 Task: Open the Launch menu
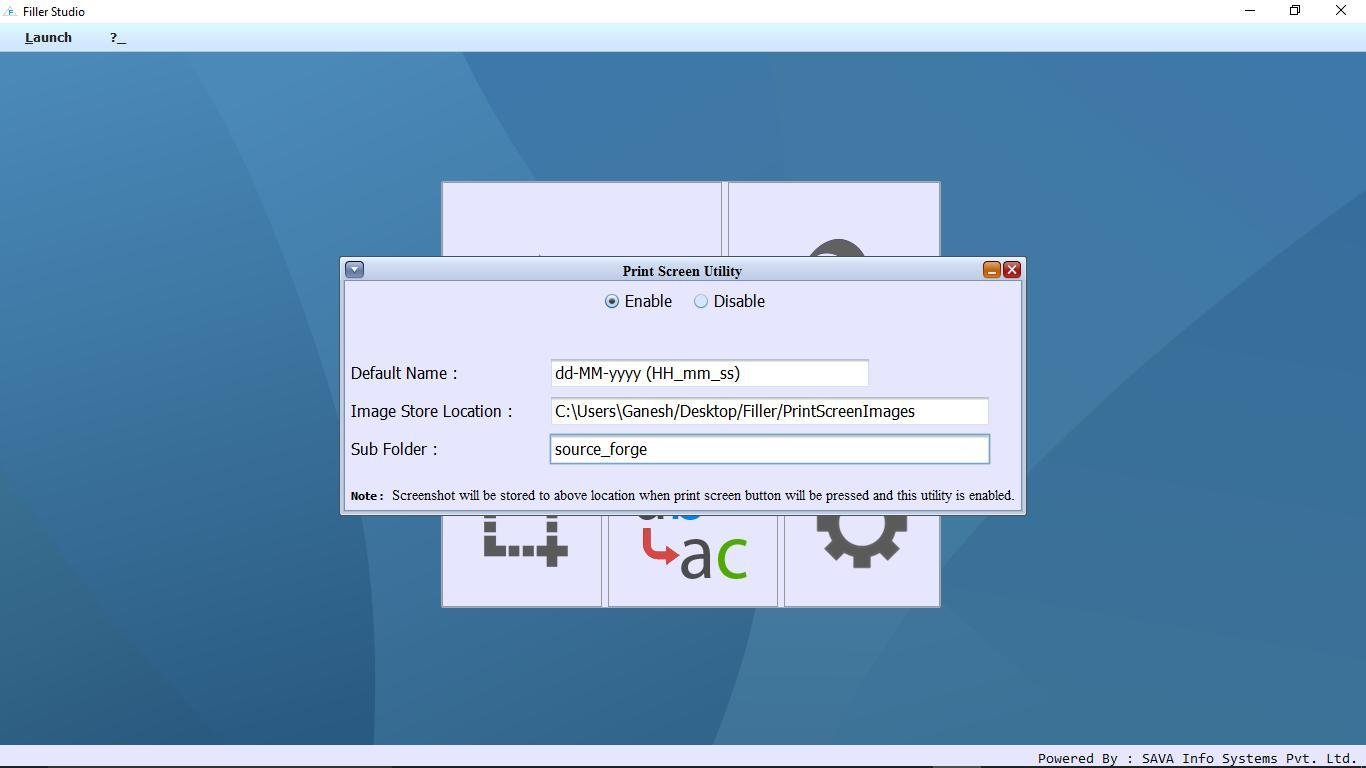point(47,37)
